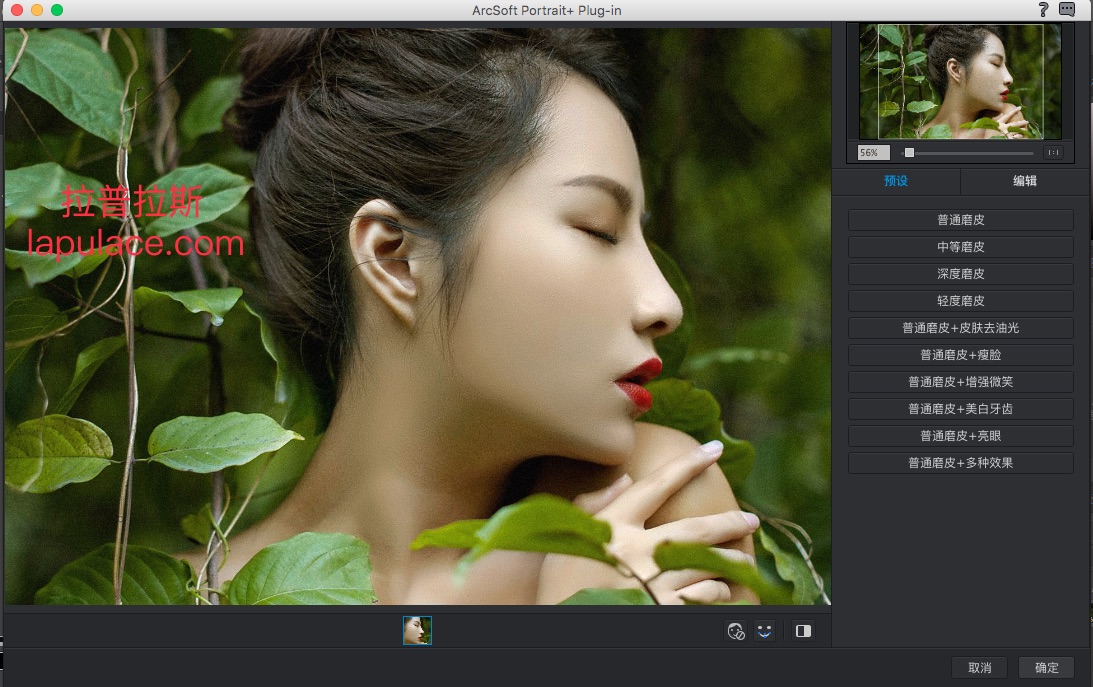Open help with the question mark icon
The height and width of the screenshot is (687, 1093).
[x=1043, y=10]
